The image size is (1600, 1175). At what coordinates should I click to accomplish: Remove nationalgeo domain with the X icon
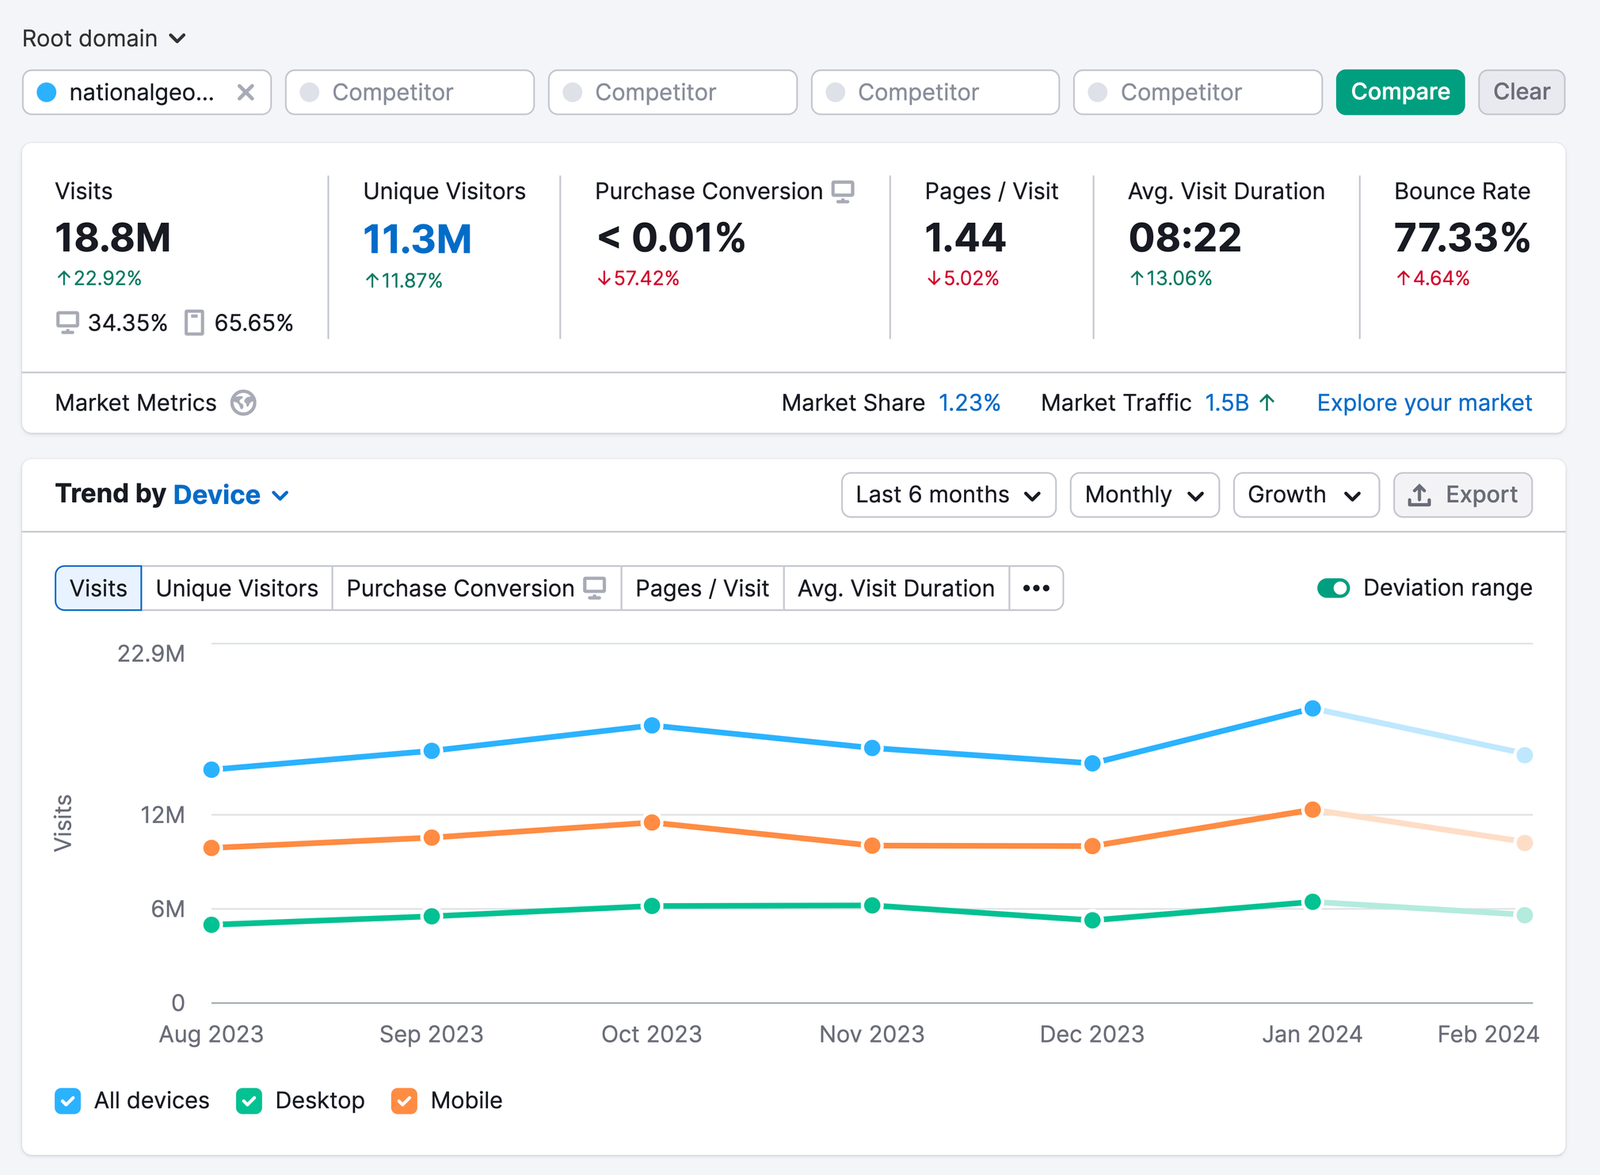coord(246,92)
